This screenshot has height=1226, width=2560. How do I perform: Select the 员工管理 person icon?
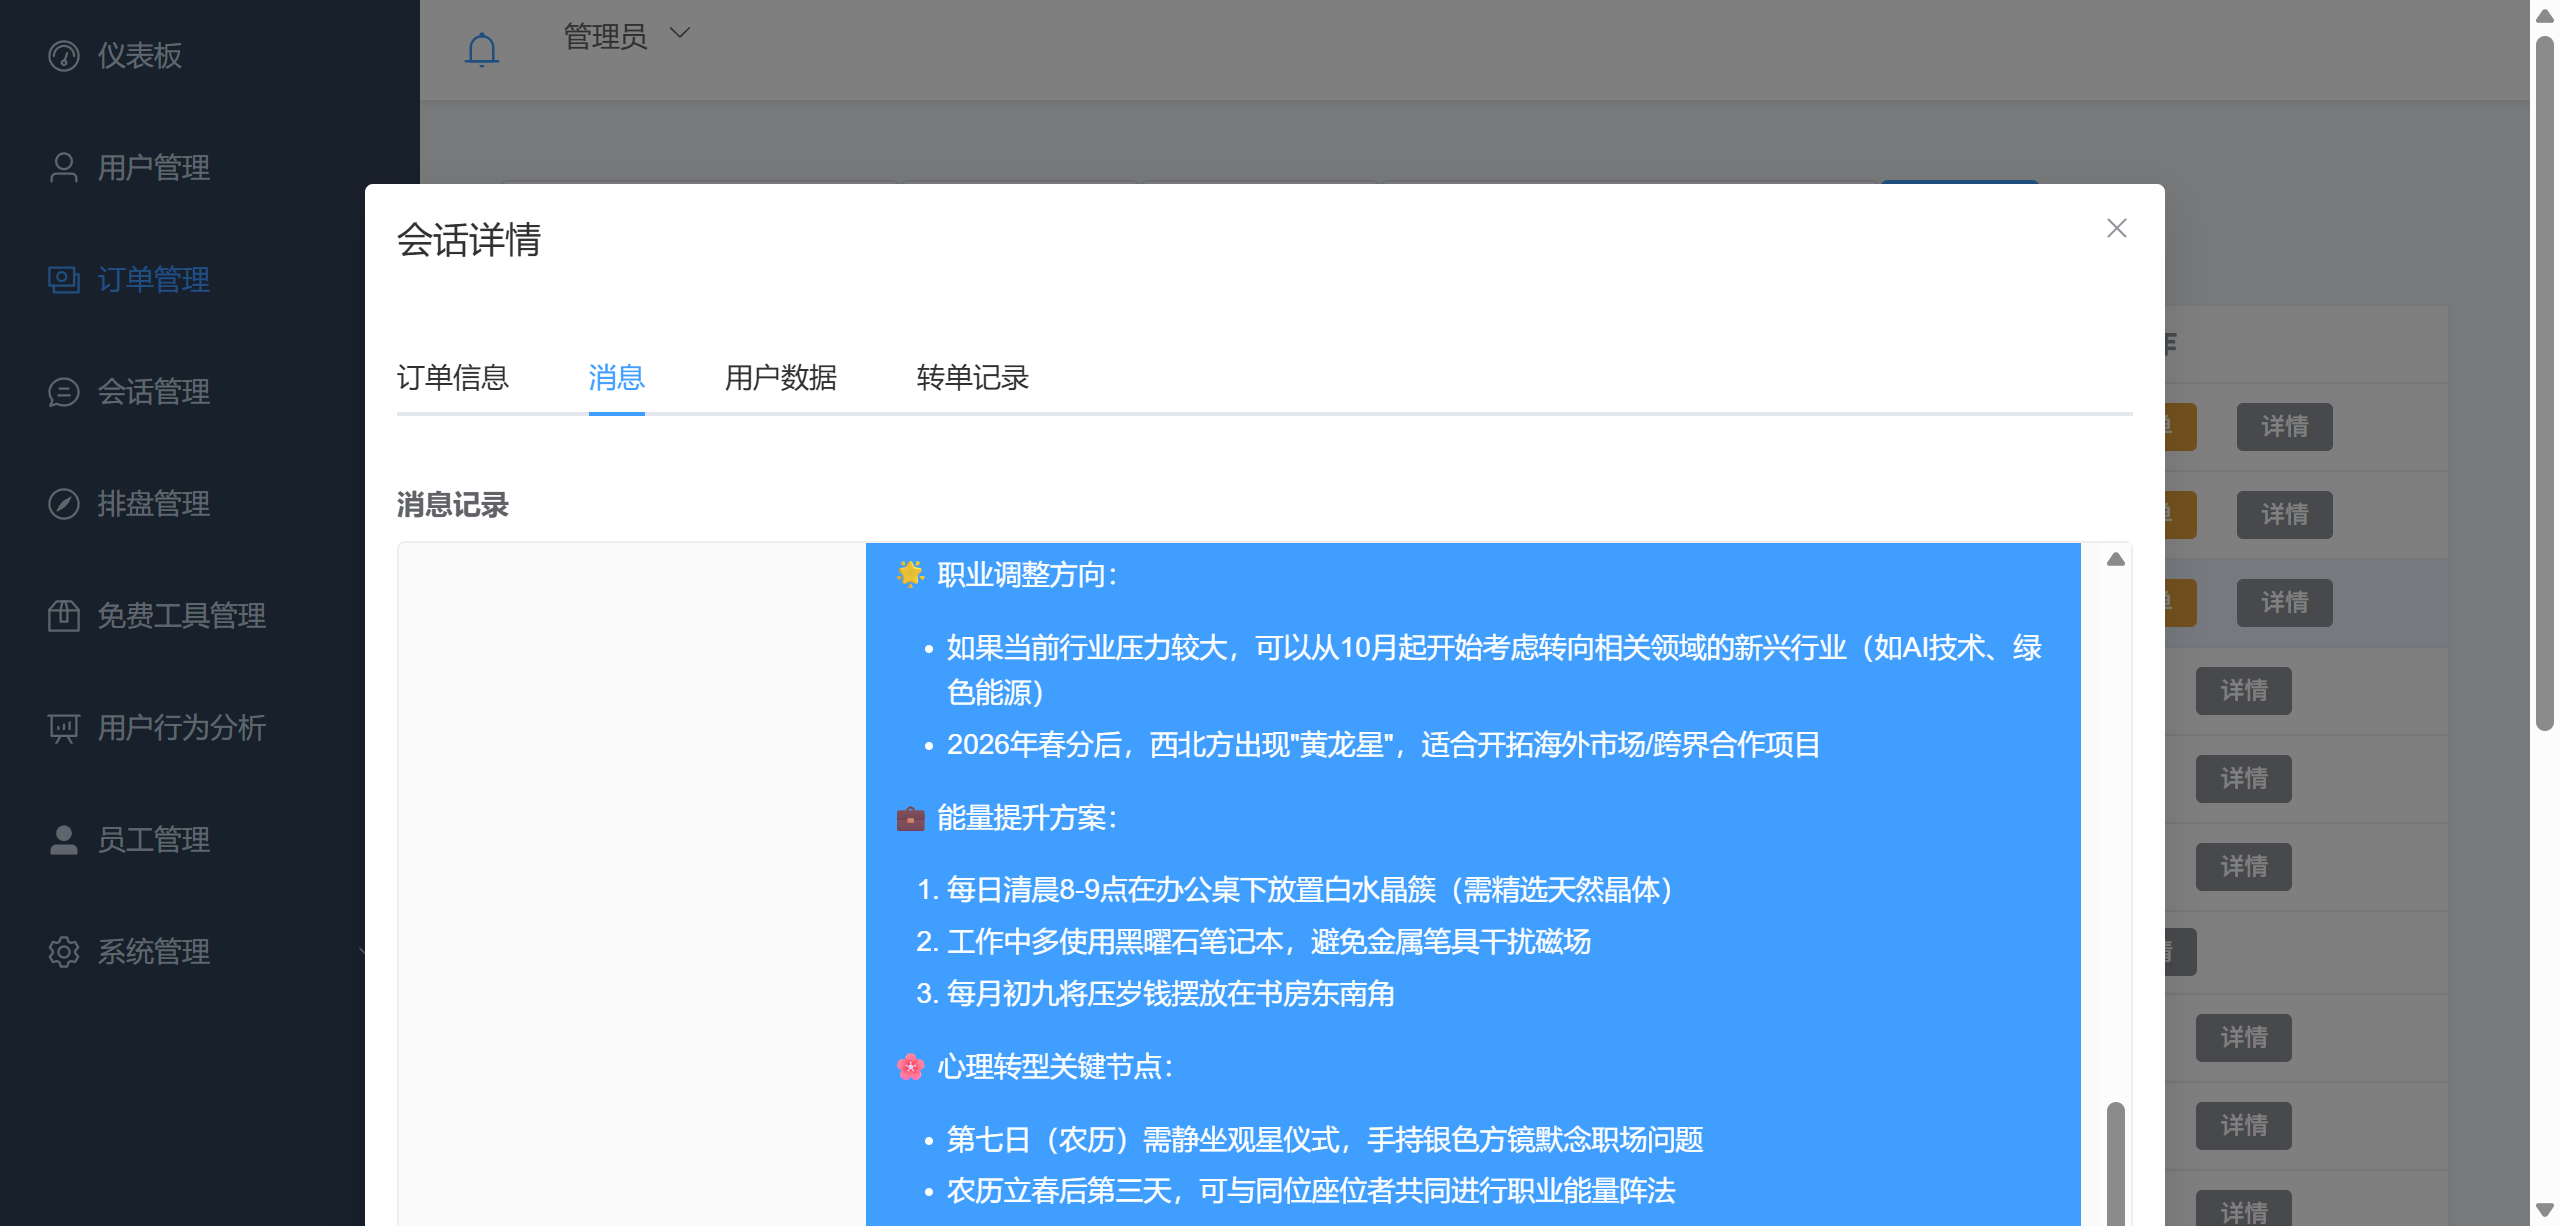click(62, 840)
